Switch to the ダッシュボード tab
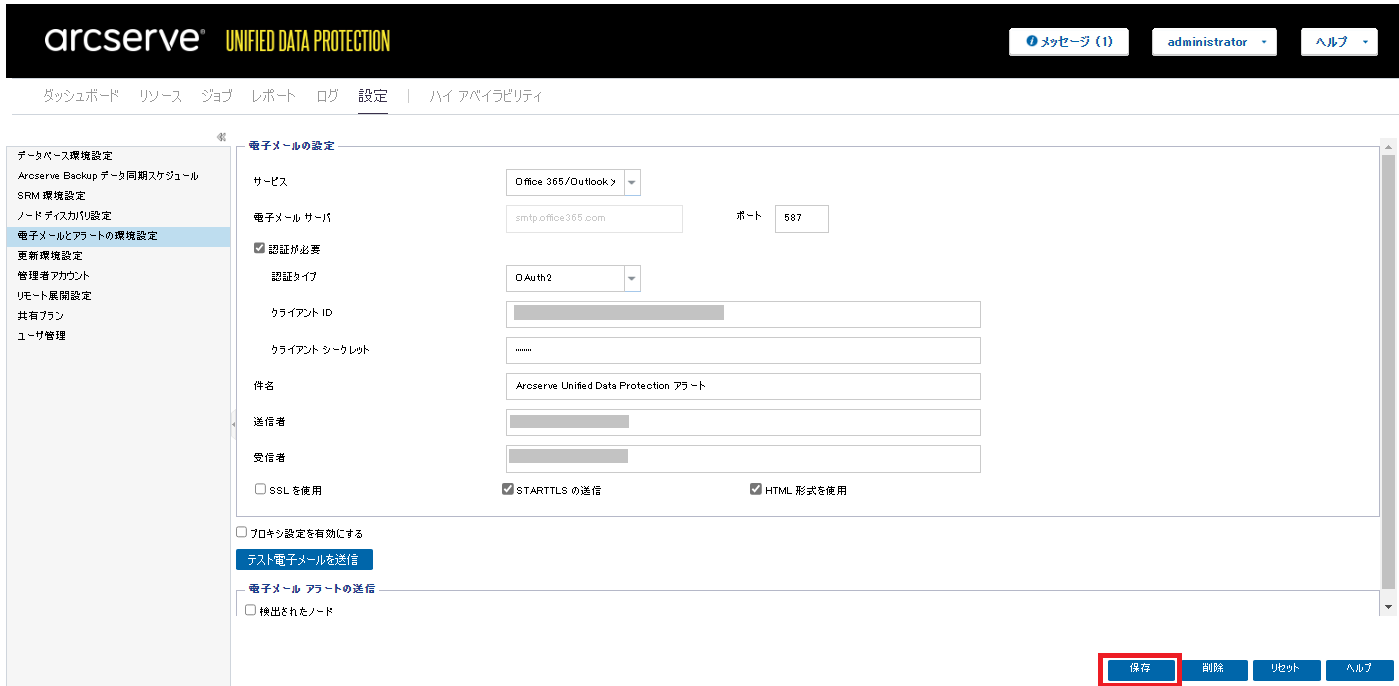1399x686 pixels. point(81,96)
